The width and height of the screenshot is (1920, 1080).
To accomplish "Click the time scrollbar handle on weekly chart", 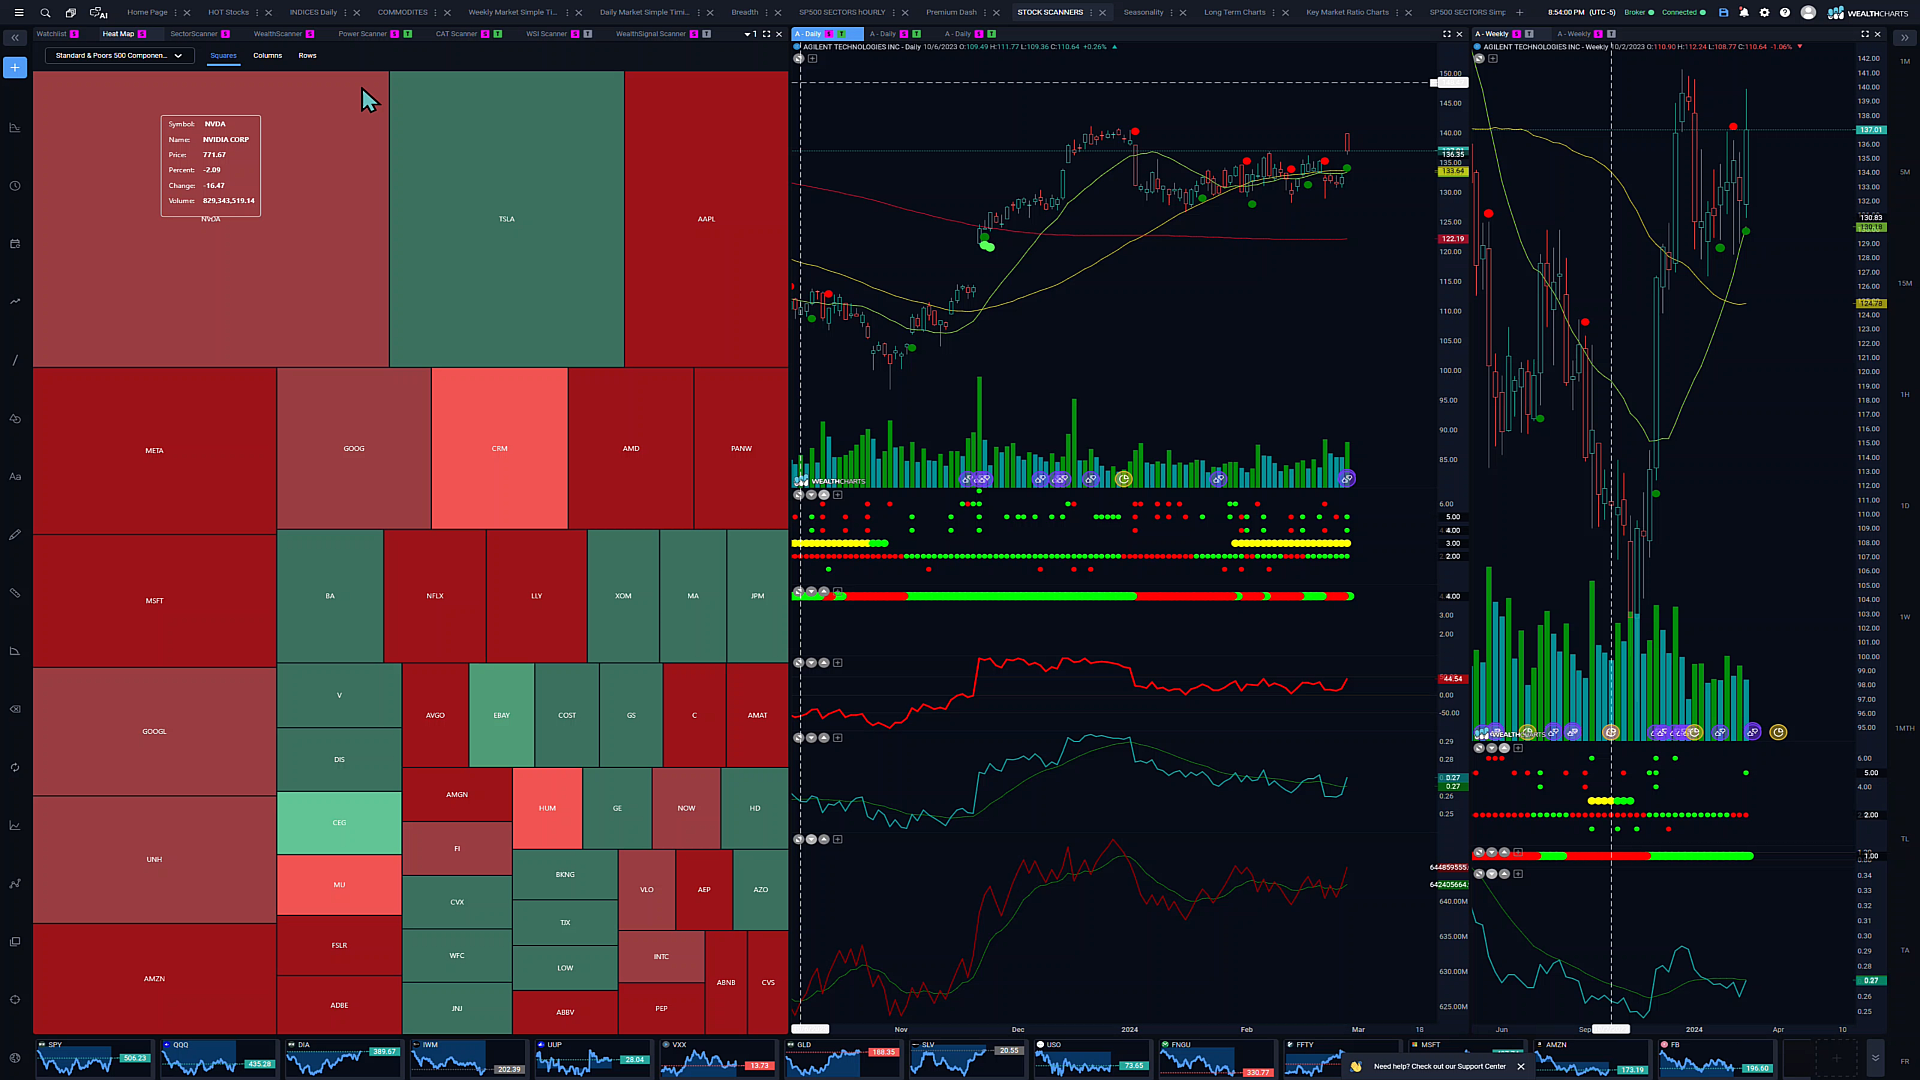I will 1611,1029.
